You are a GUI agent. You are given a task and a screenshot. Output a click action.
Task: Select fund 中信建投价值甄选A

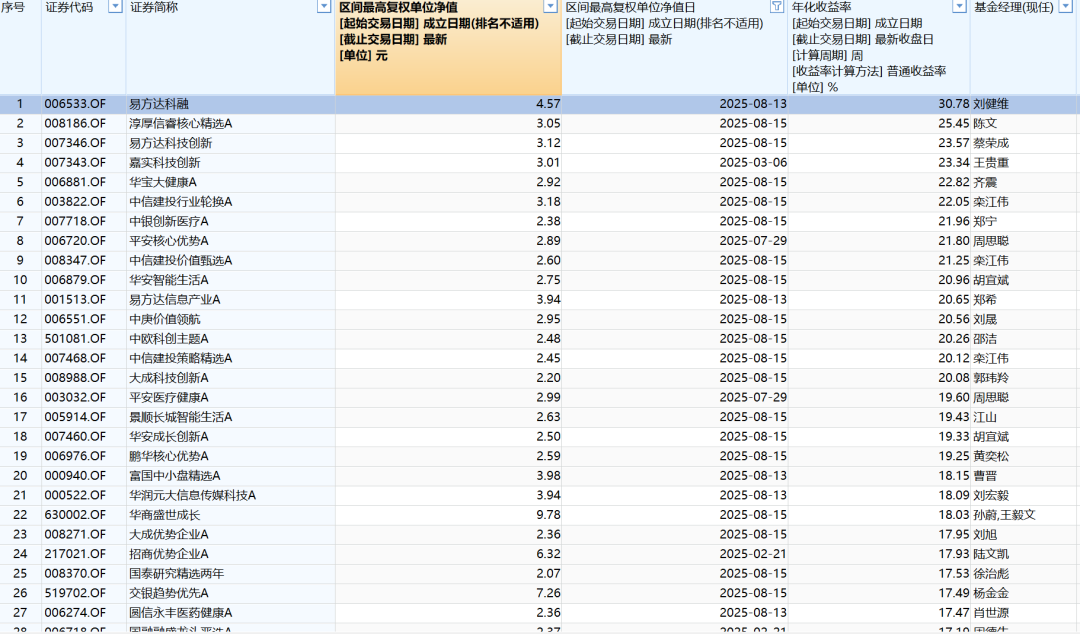click(x=180, y=260)
